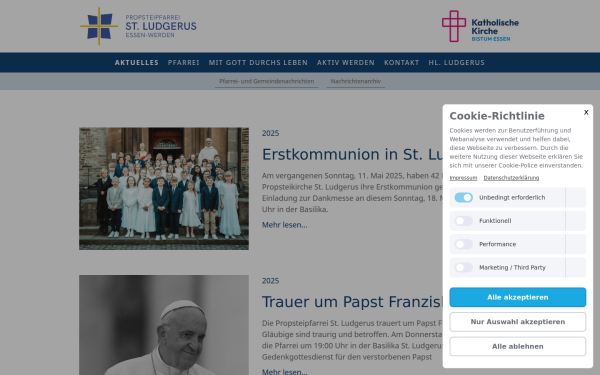Image resolution: width=600 pixels, height=375 pixels.
Task: Click the Funktionell label text
Action: 495,221
